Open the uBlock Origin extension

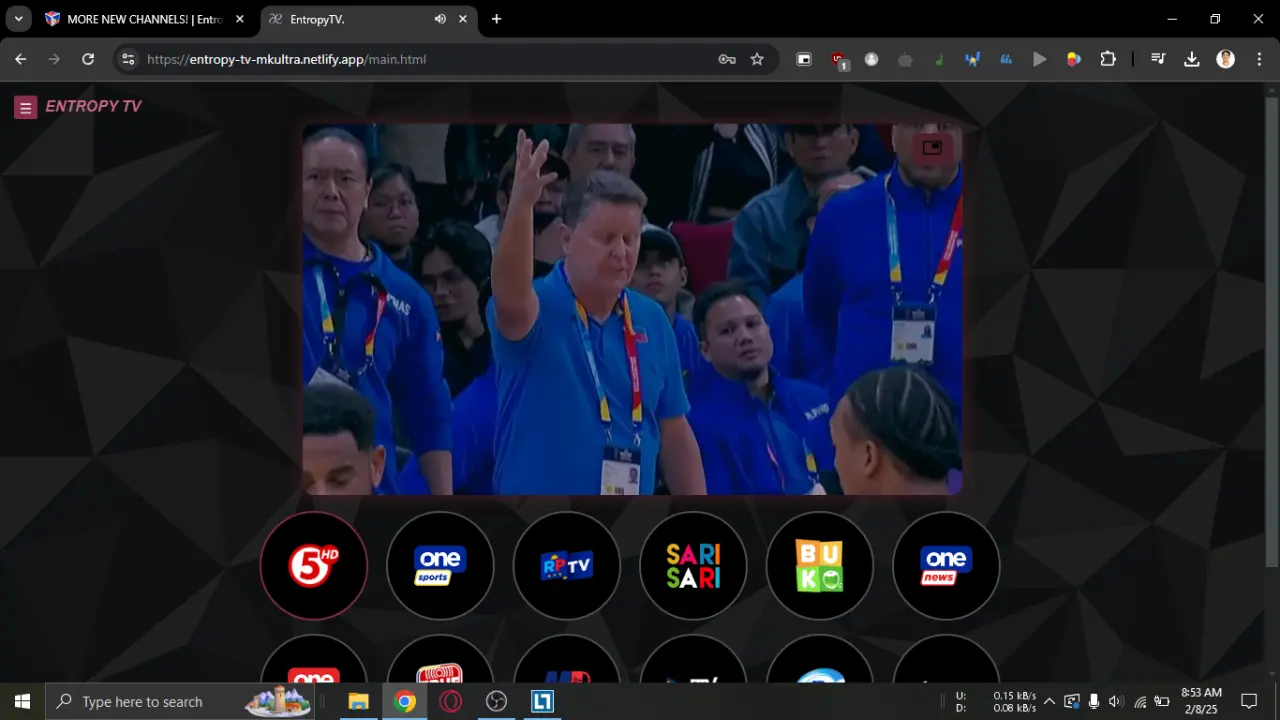pyautogui.click(x=839, y=60)
